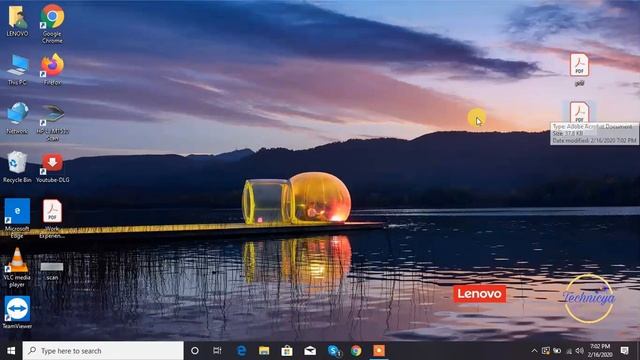Switch to the orange recorder app on taskbar
Viewport: 640px width, 360px height.
[379, 351]
